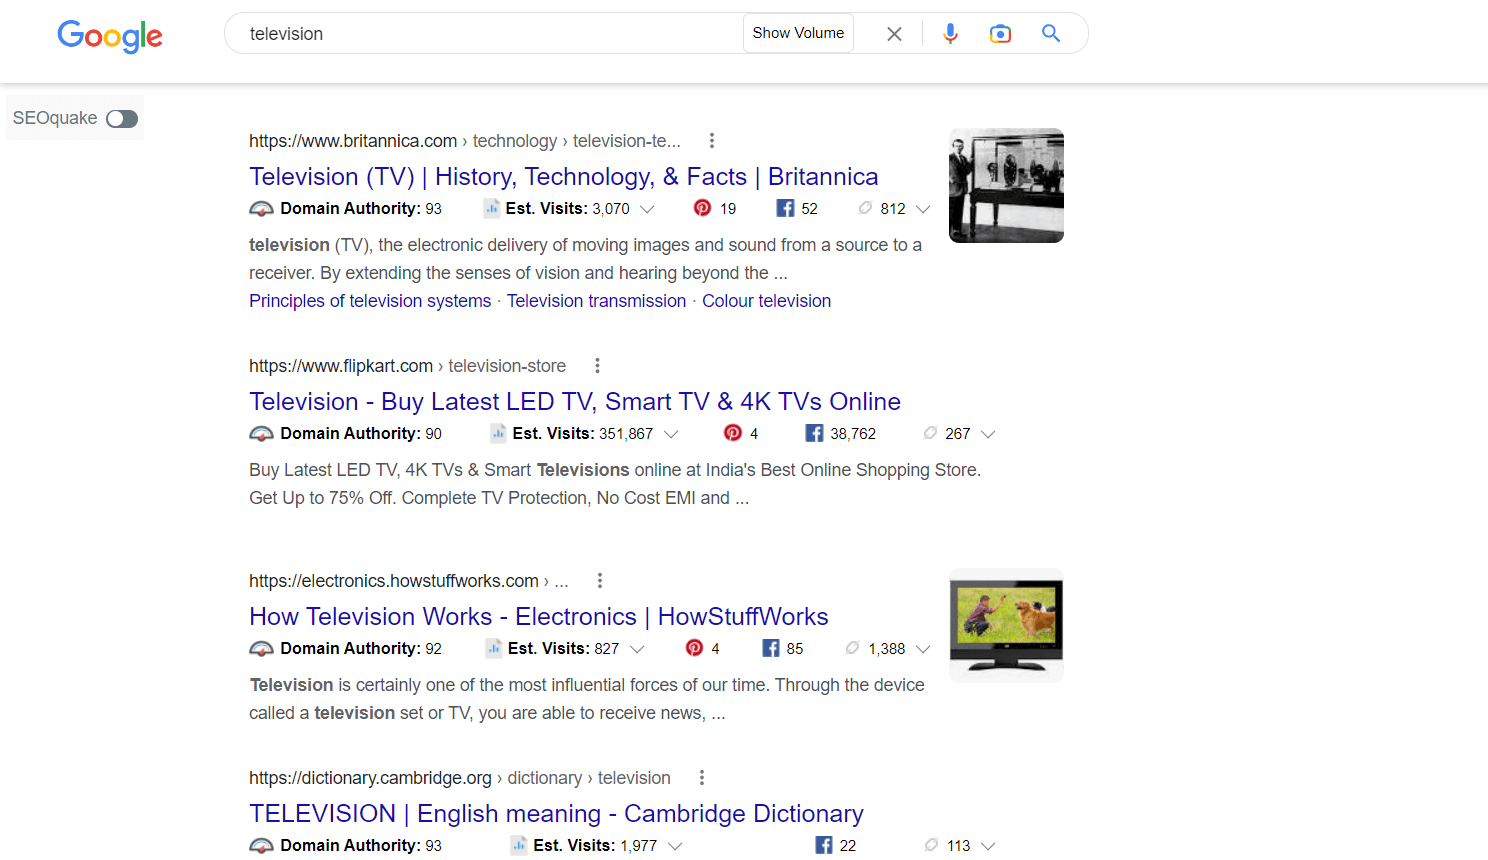Click the Est. Visits chart icon for Britannica
1488x860 pixels.
tap(491, 208)
